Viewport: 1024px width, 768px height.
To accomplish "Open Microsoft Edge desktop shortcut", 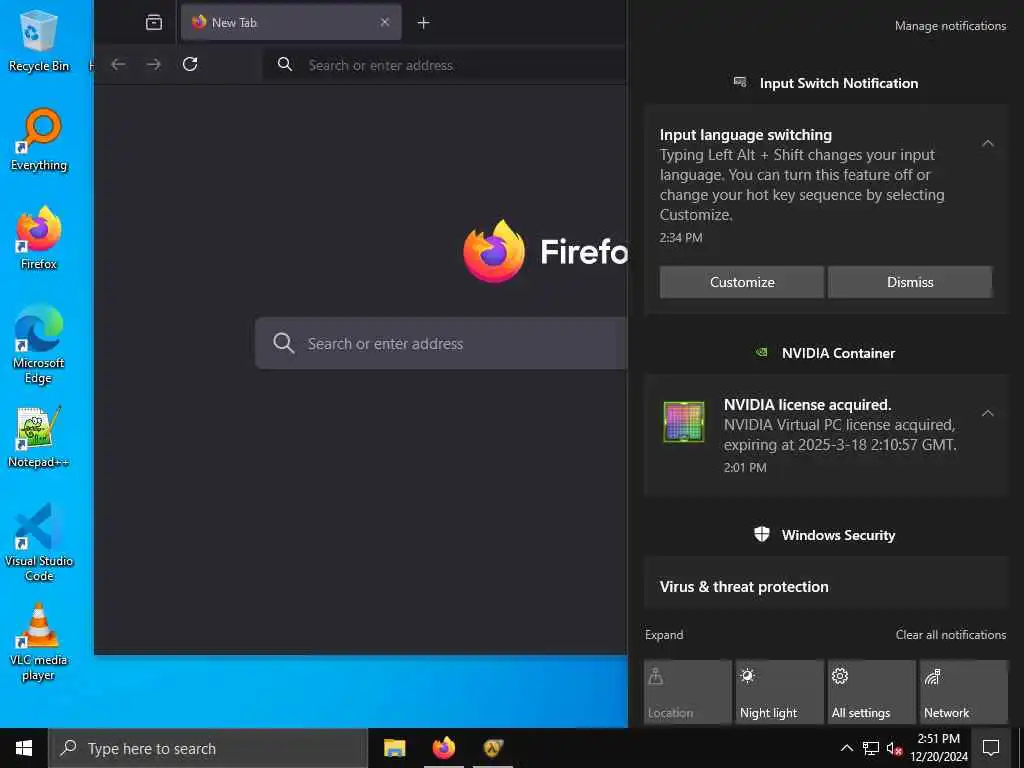I will 39,344.
